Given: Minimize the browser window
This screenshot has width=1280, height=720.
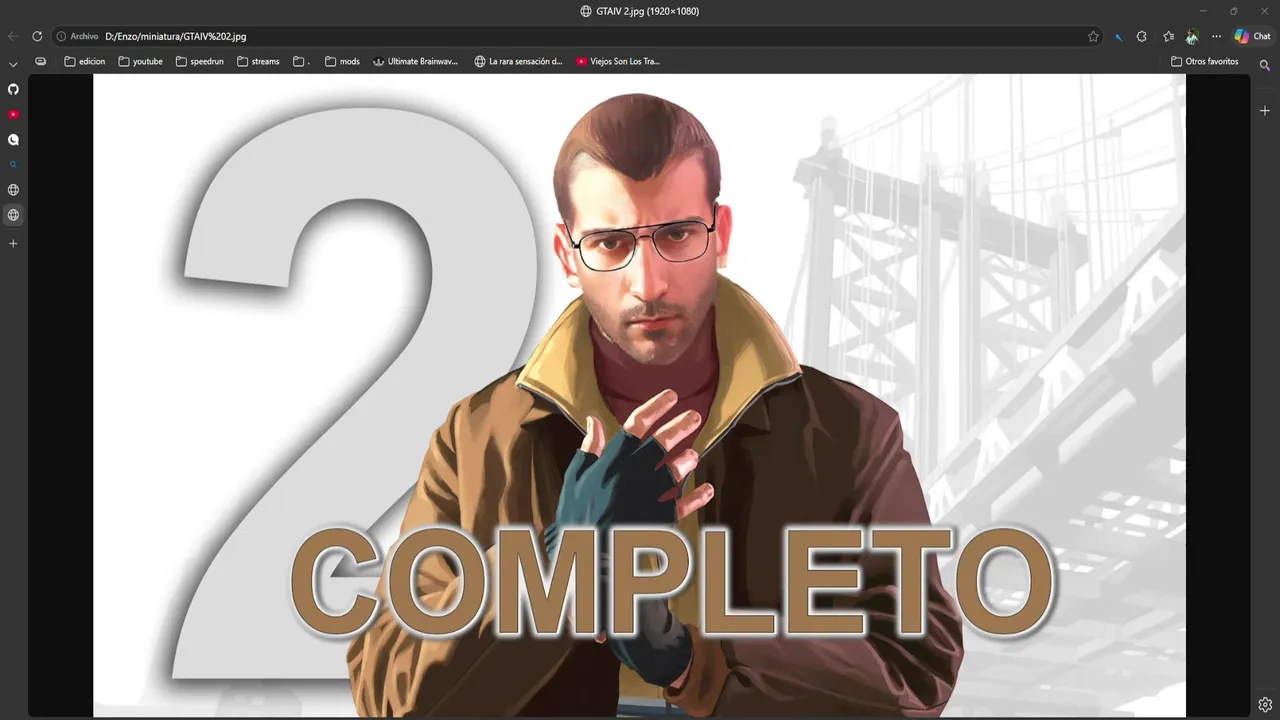Looking at the screenshot, I should pos(1203,11).
